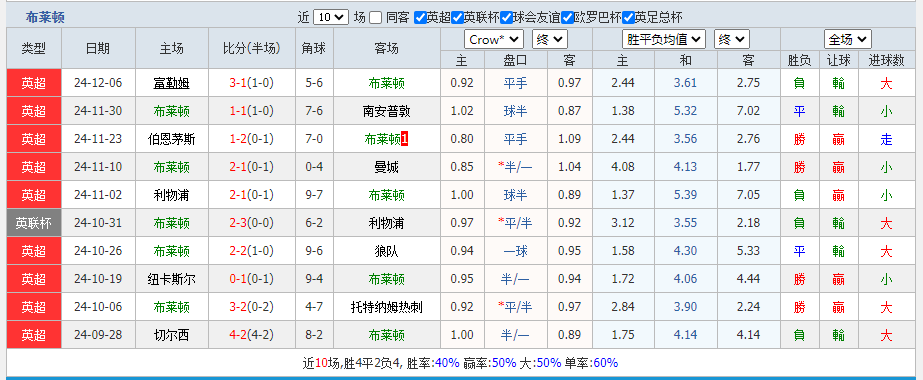Open the 0-1(0-1) score at 纽卡斯尔
The image size is (923, 380).
click(252, 279)
